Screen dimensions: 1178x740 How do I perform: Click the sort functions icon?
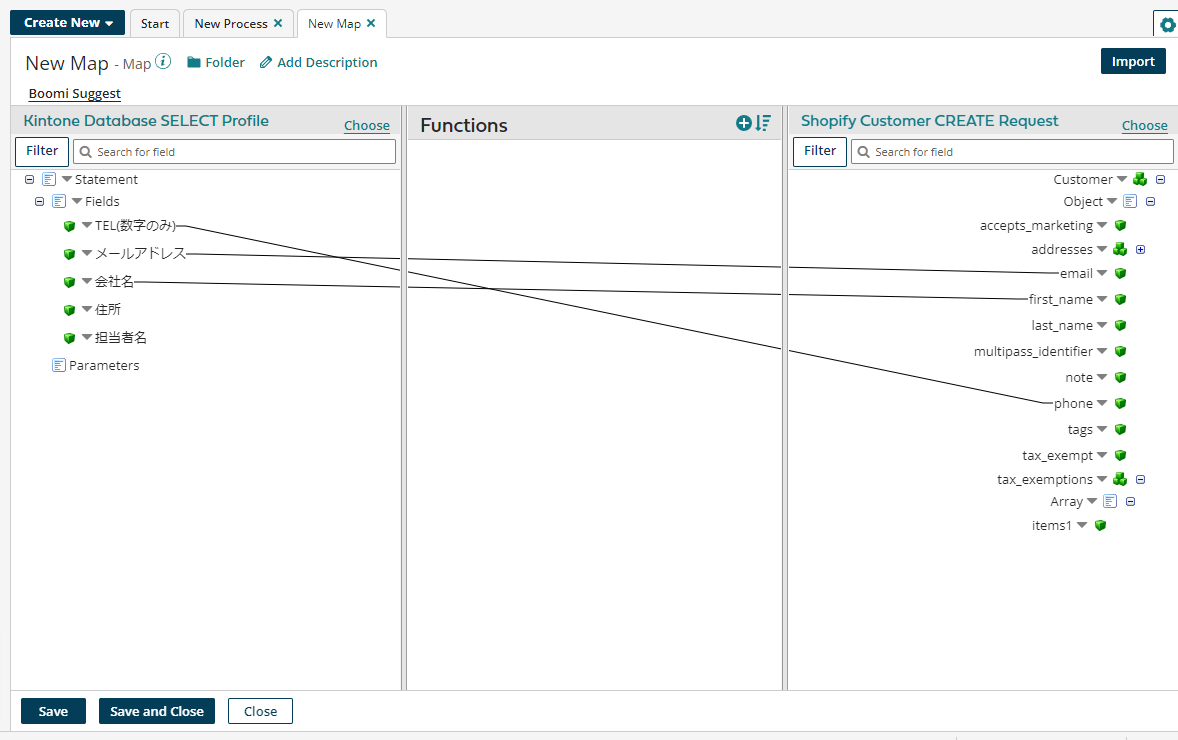point(763,123)
